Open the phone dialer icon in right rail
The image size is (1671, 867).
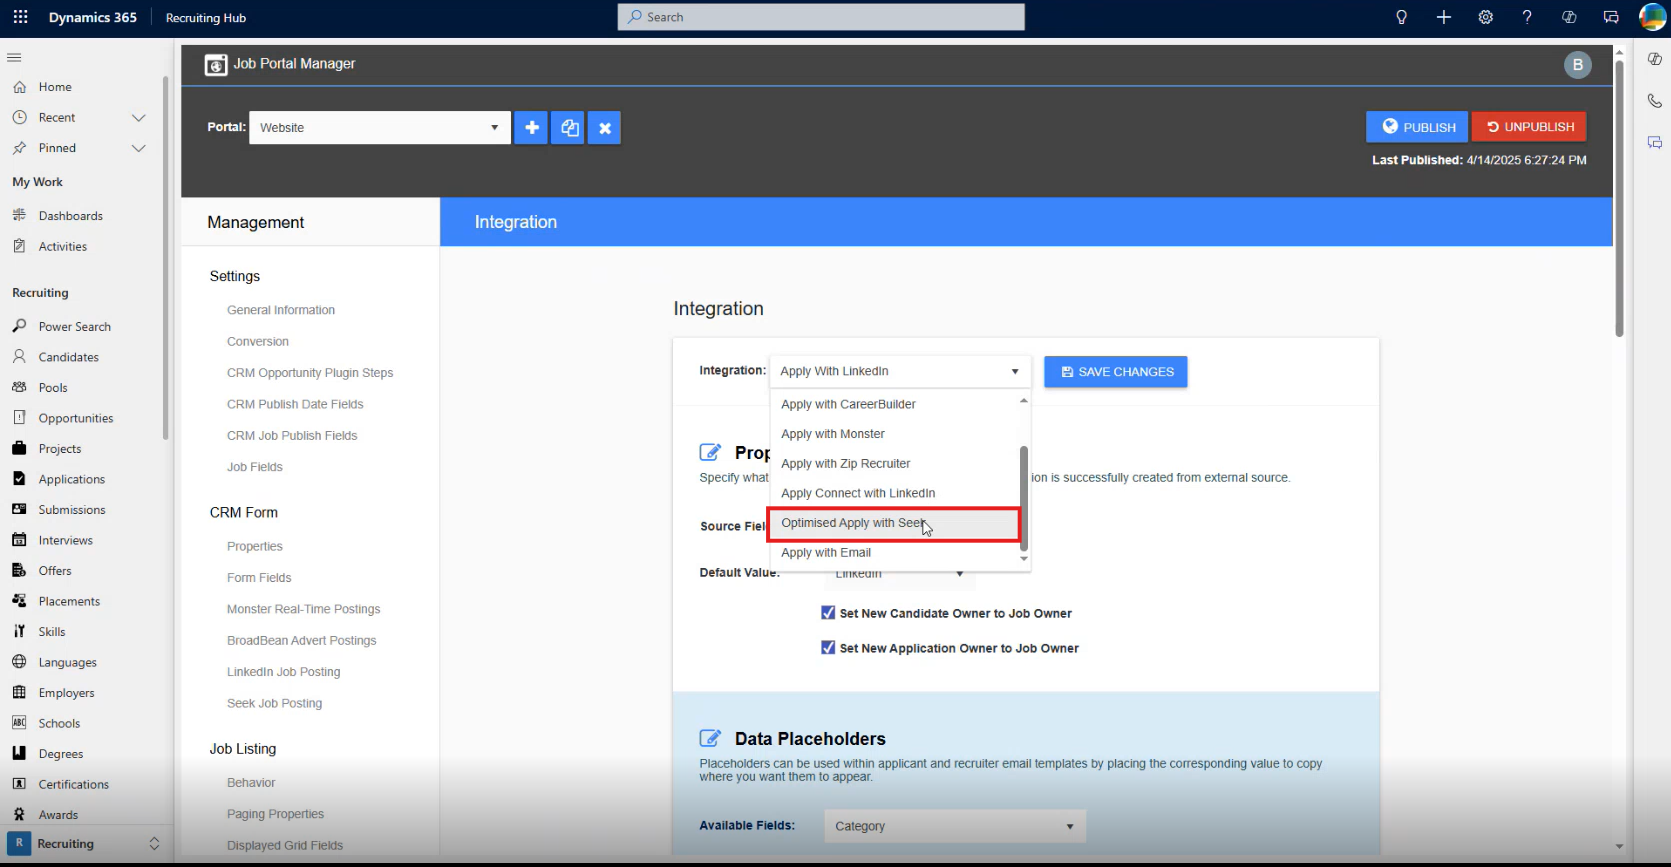coord(1655,101)
